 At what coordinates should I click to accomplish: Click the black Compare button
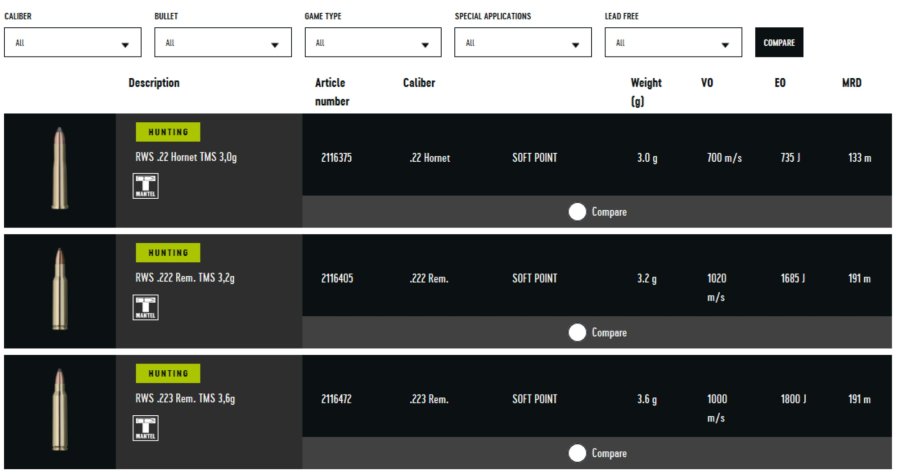[x=779, y=42]
